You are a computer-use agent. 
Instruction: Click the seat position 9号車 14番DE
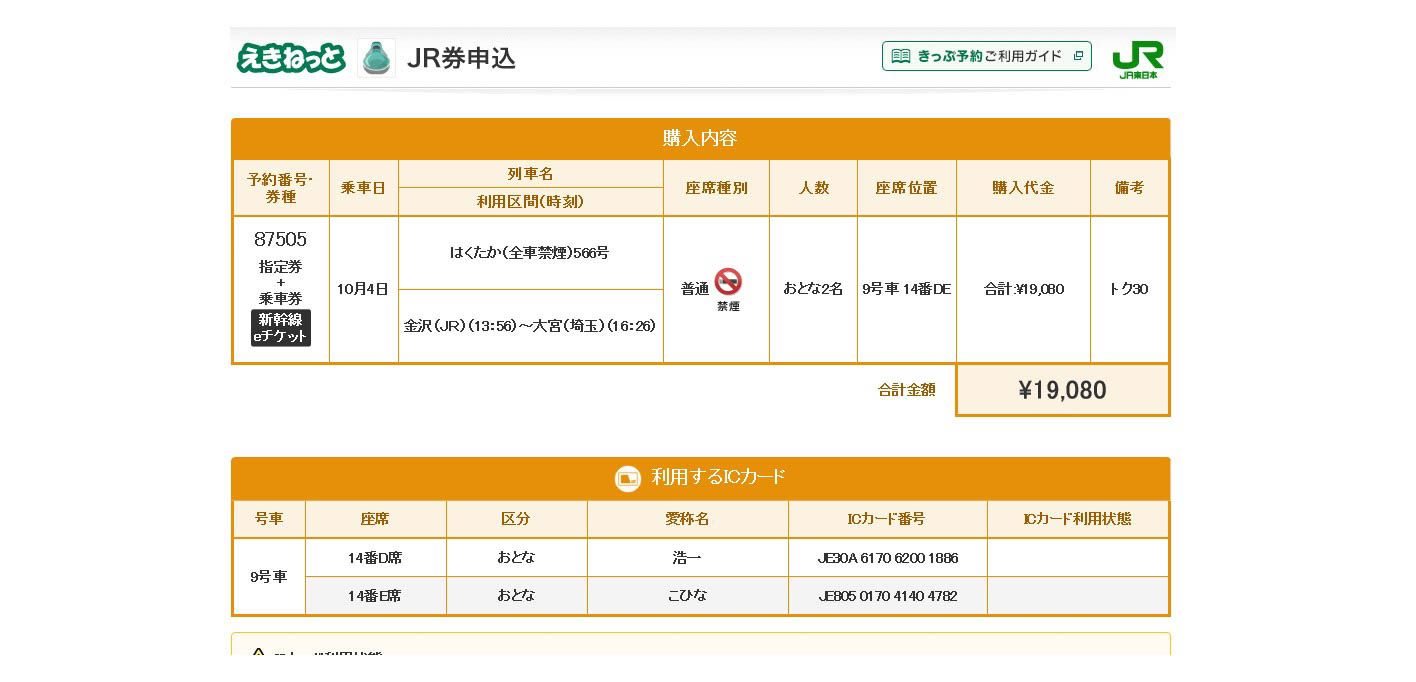click(x=906, y=289)
